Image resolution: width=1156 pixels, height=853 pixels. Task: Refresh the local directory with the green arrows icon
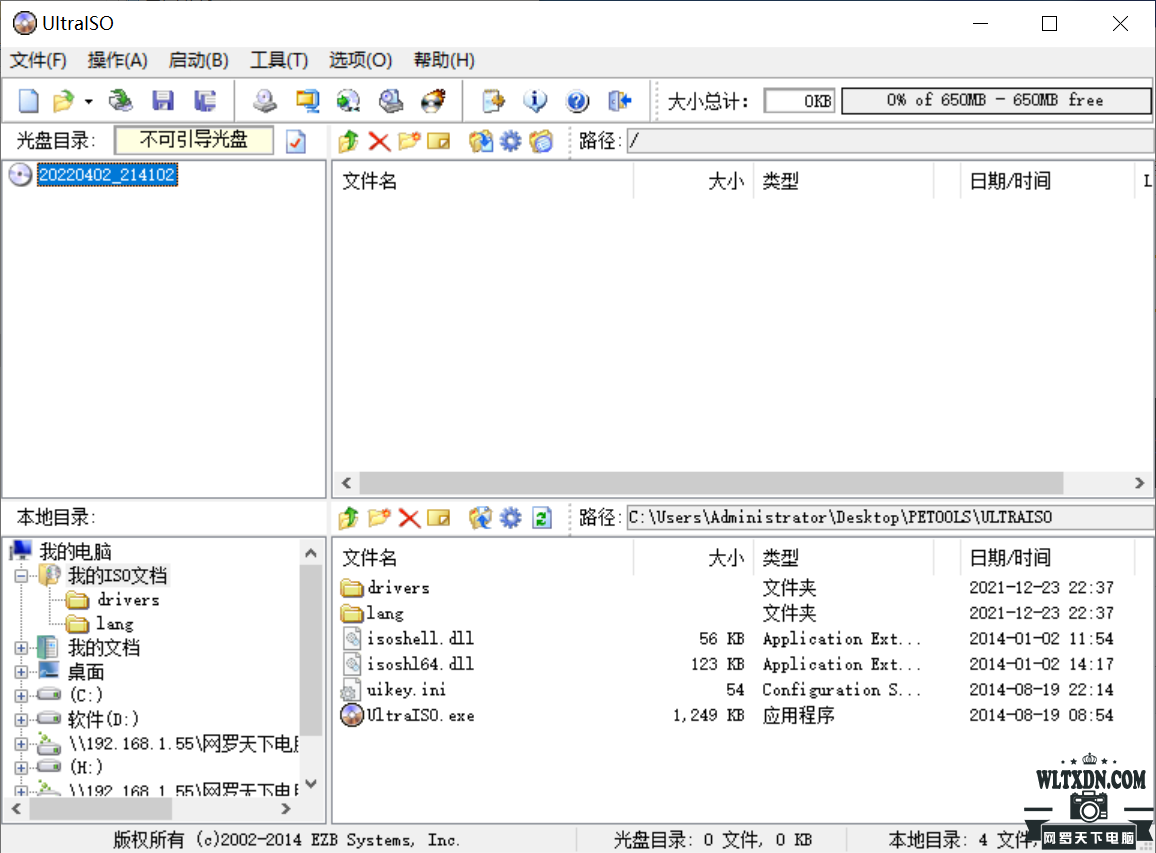tap(542, 518)
